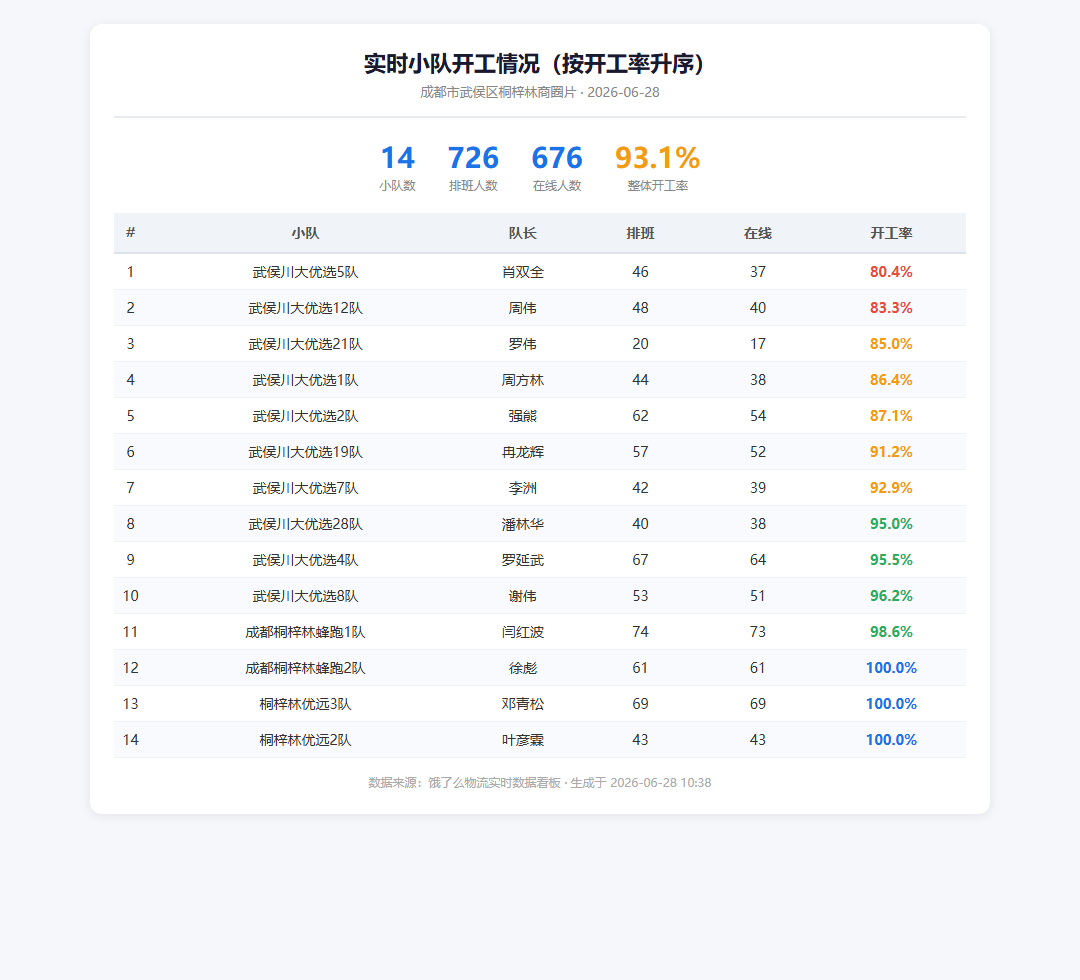Click scheduled count 67 for 罗延武's team
Image resolution: width=1080 pixels, height=980 pixels.
point(641,560)
